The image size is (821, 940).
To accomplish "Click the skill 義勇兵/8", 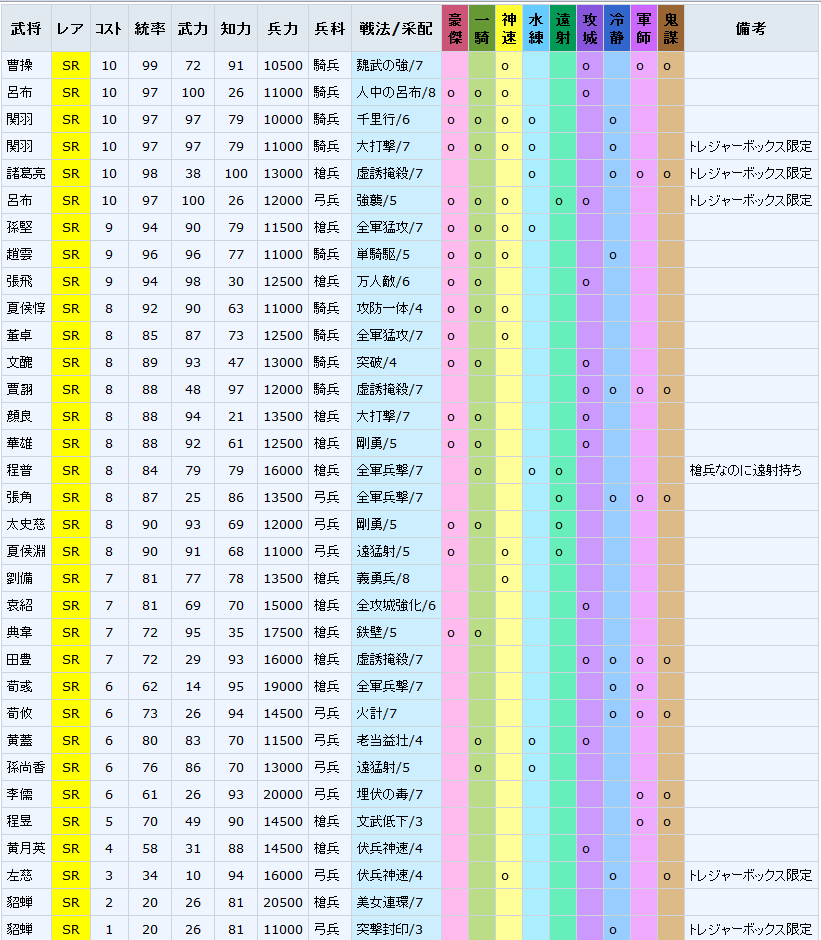I will pos(383,578).
